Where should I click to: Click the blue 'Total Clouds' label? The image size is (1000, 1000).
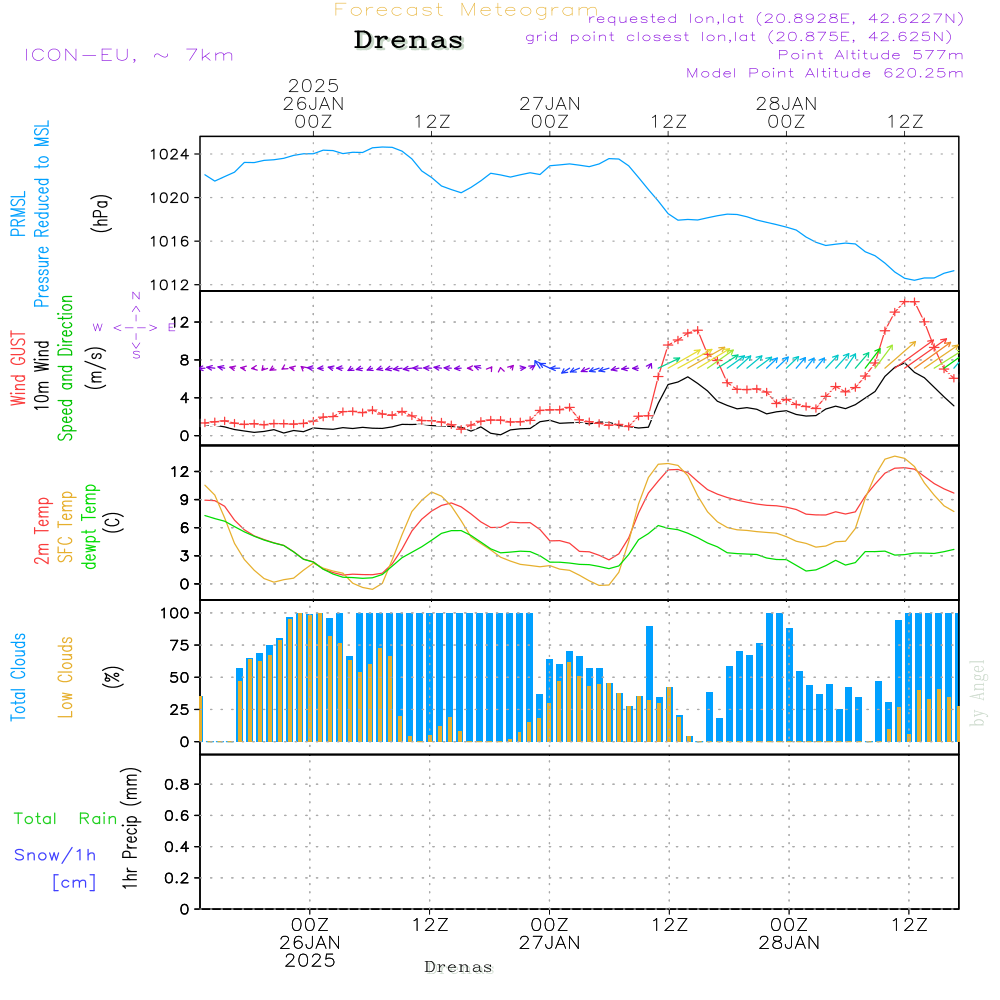(18, 677)
